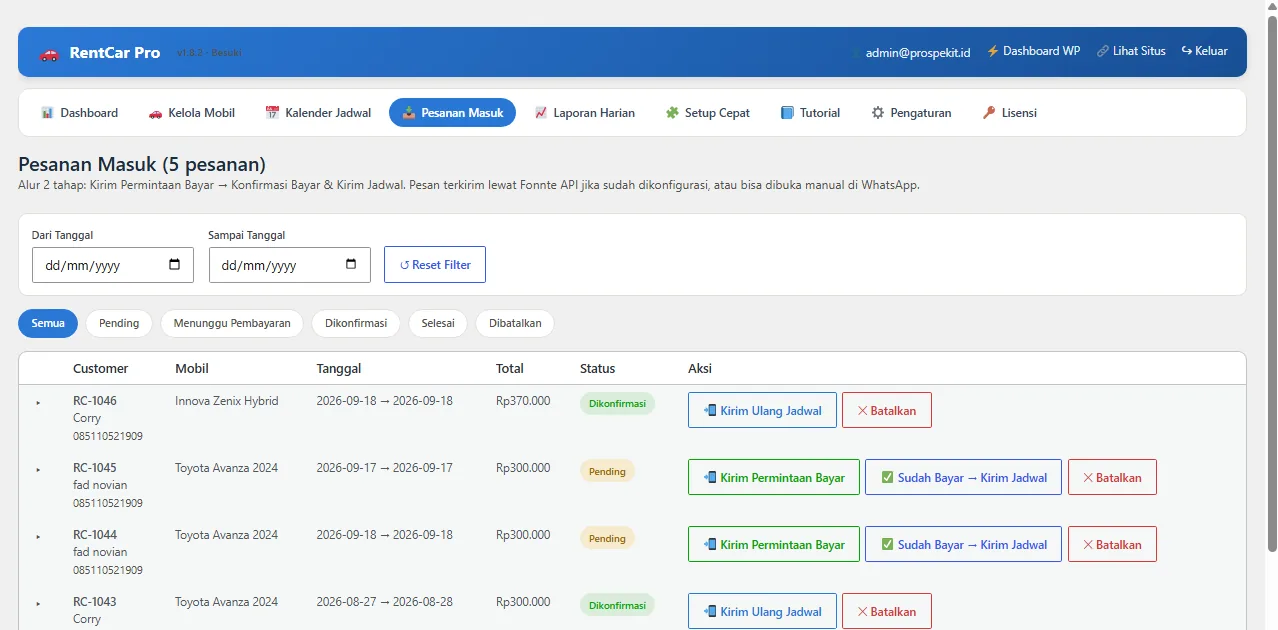Click Kirim Permintaan Bayar for RC-1045

coord(774,477)
